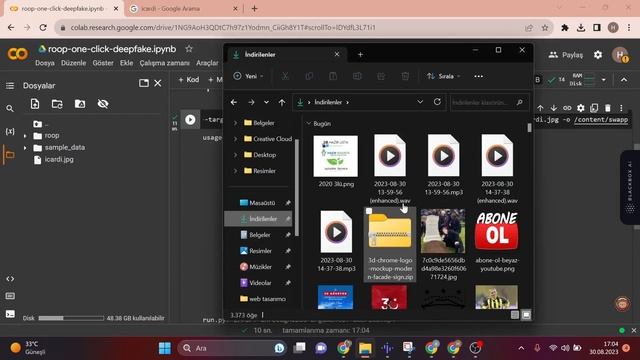Open Colab search sidebar icon

[10, 109]
